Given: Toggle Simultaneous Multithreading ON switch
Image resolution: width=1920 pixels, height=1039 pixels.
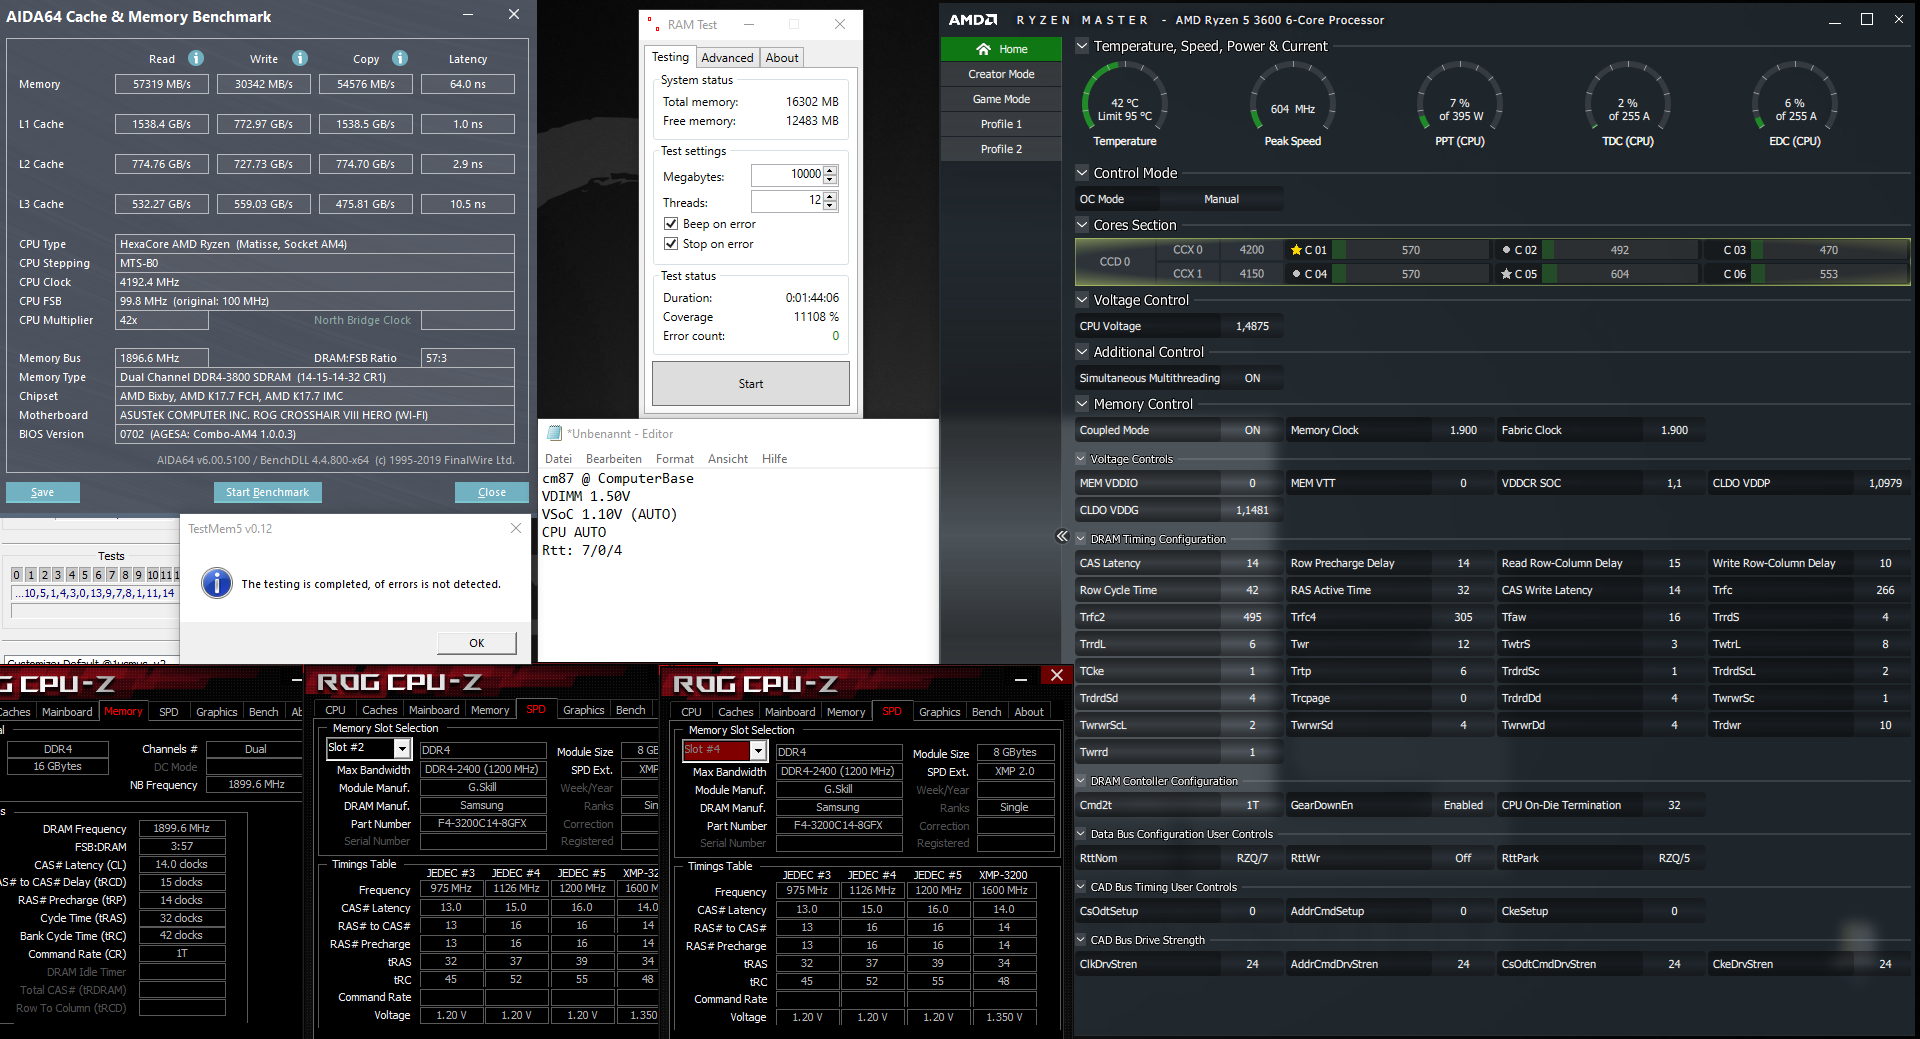Looking at the screenshot, I should 1252,378.
